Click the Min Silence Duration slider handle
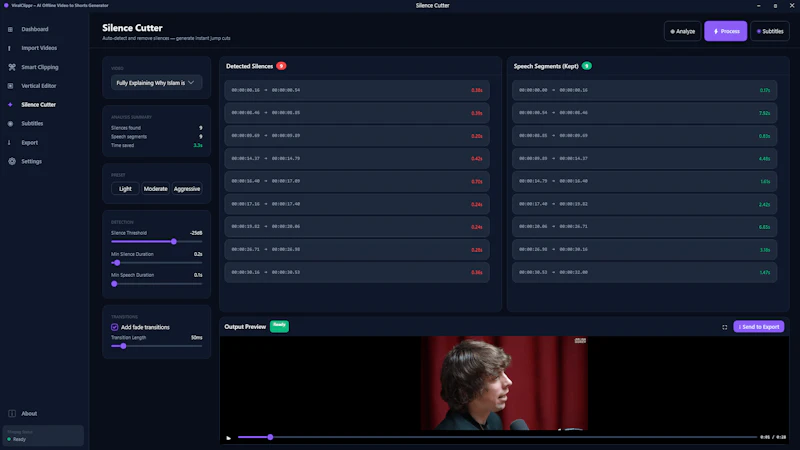The image size is (800, 450). (x=117, y=263)
